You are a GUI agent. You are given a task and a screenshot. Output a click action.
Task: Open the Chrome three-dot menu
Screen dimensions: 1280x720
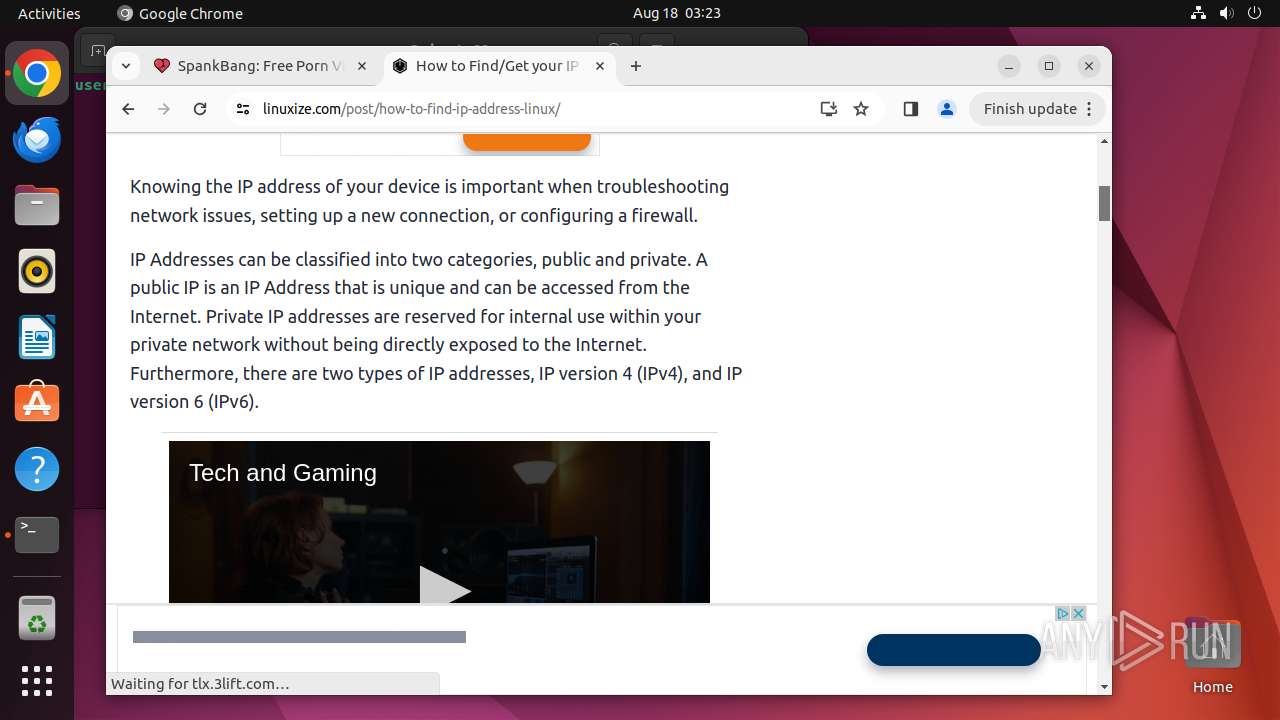click(x=1090, y=109)
